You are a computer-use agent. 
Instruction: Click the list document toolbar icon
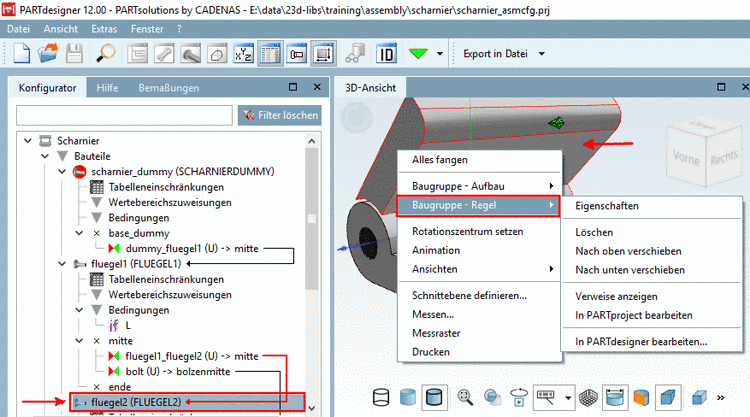(137, 54)
